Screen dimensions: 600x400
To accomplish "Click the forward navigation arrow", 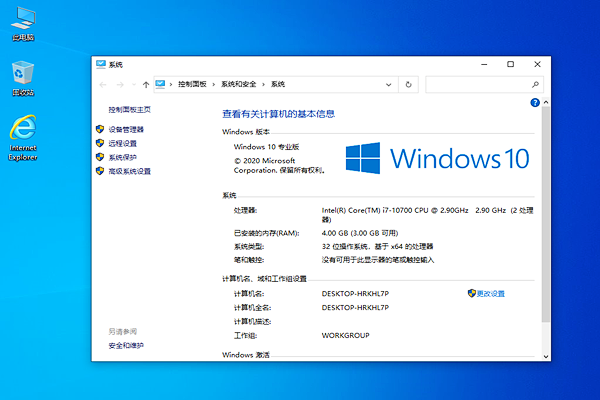I will click(x=120, y=85).
